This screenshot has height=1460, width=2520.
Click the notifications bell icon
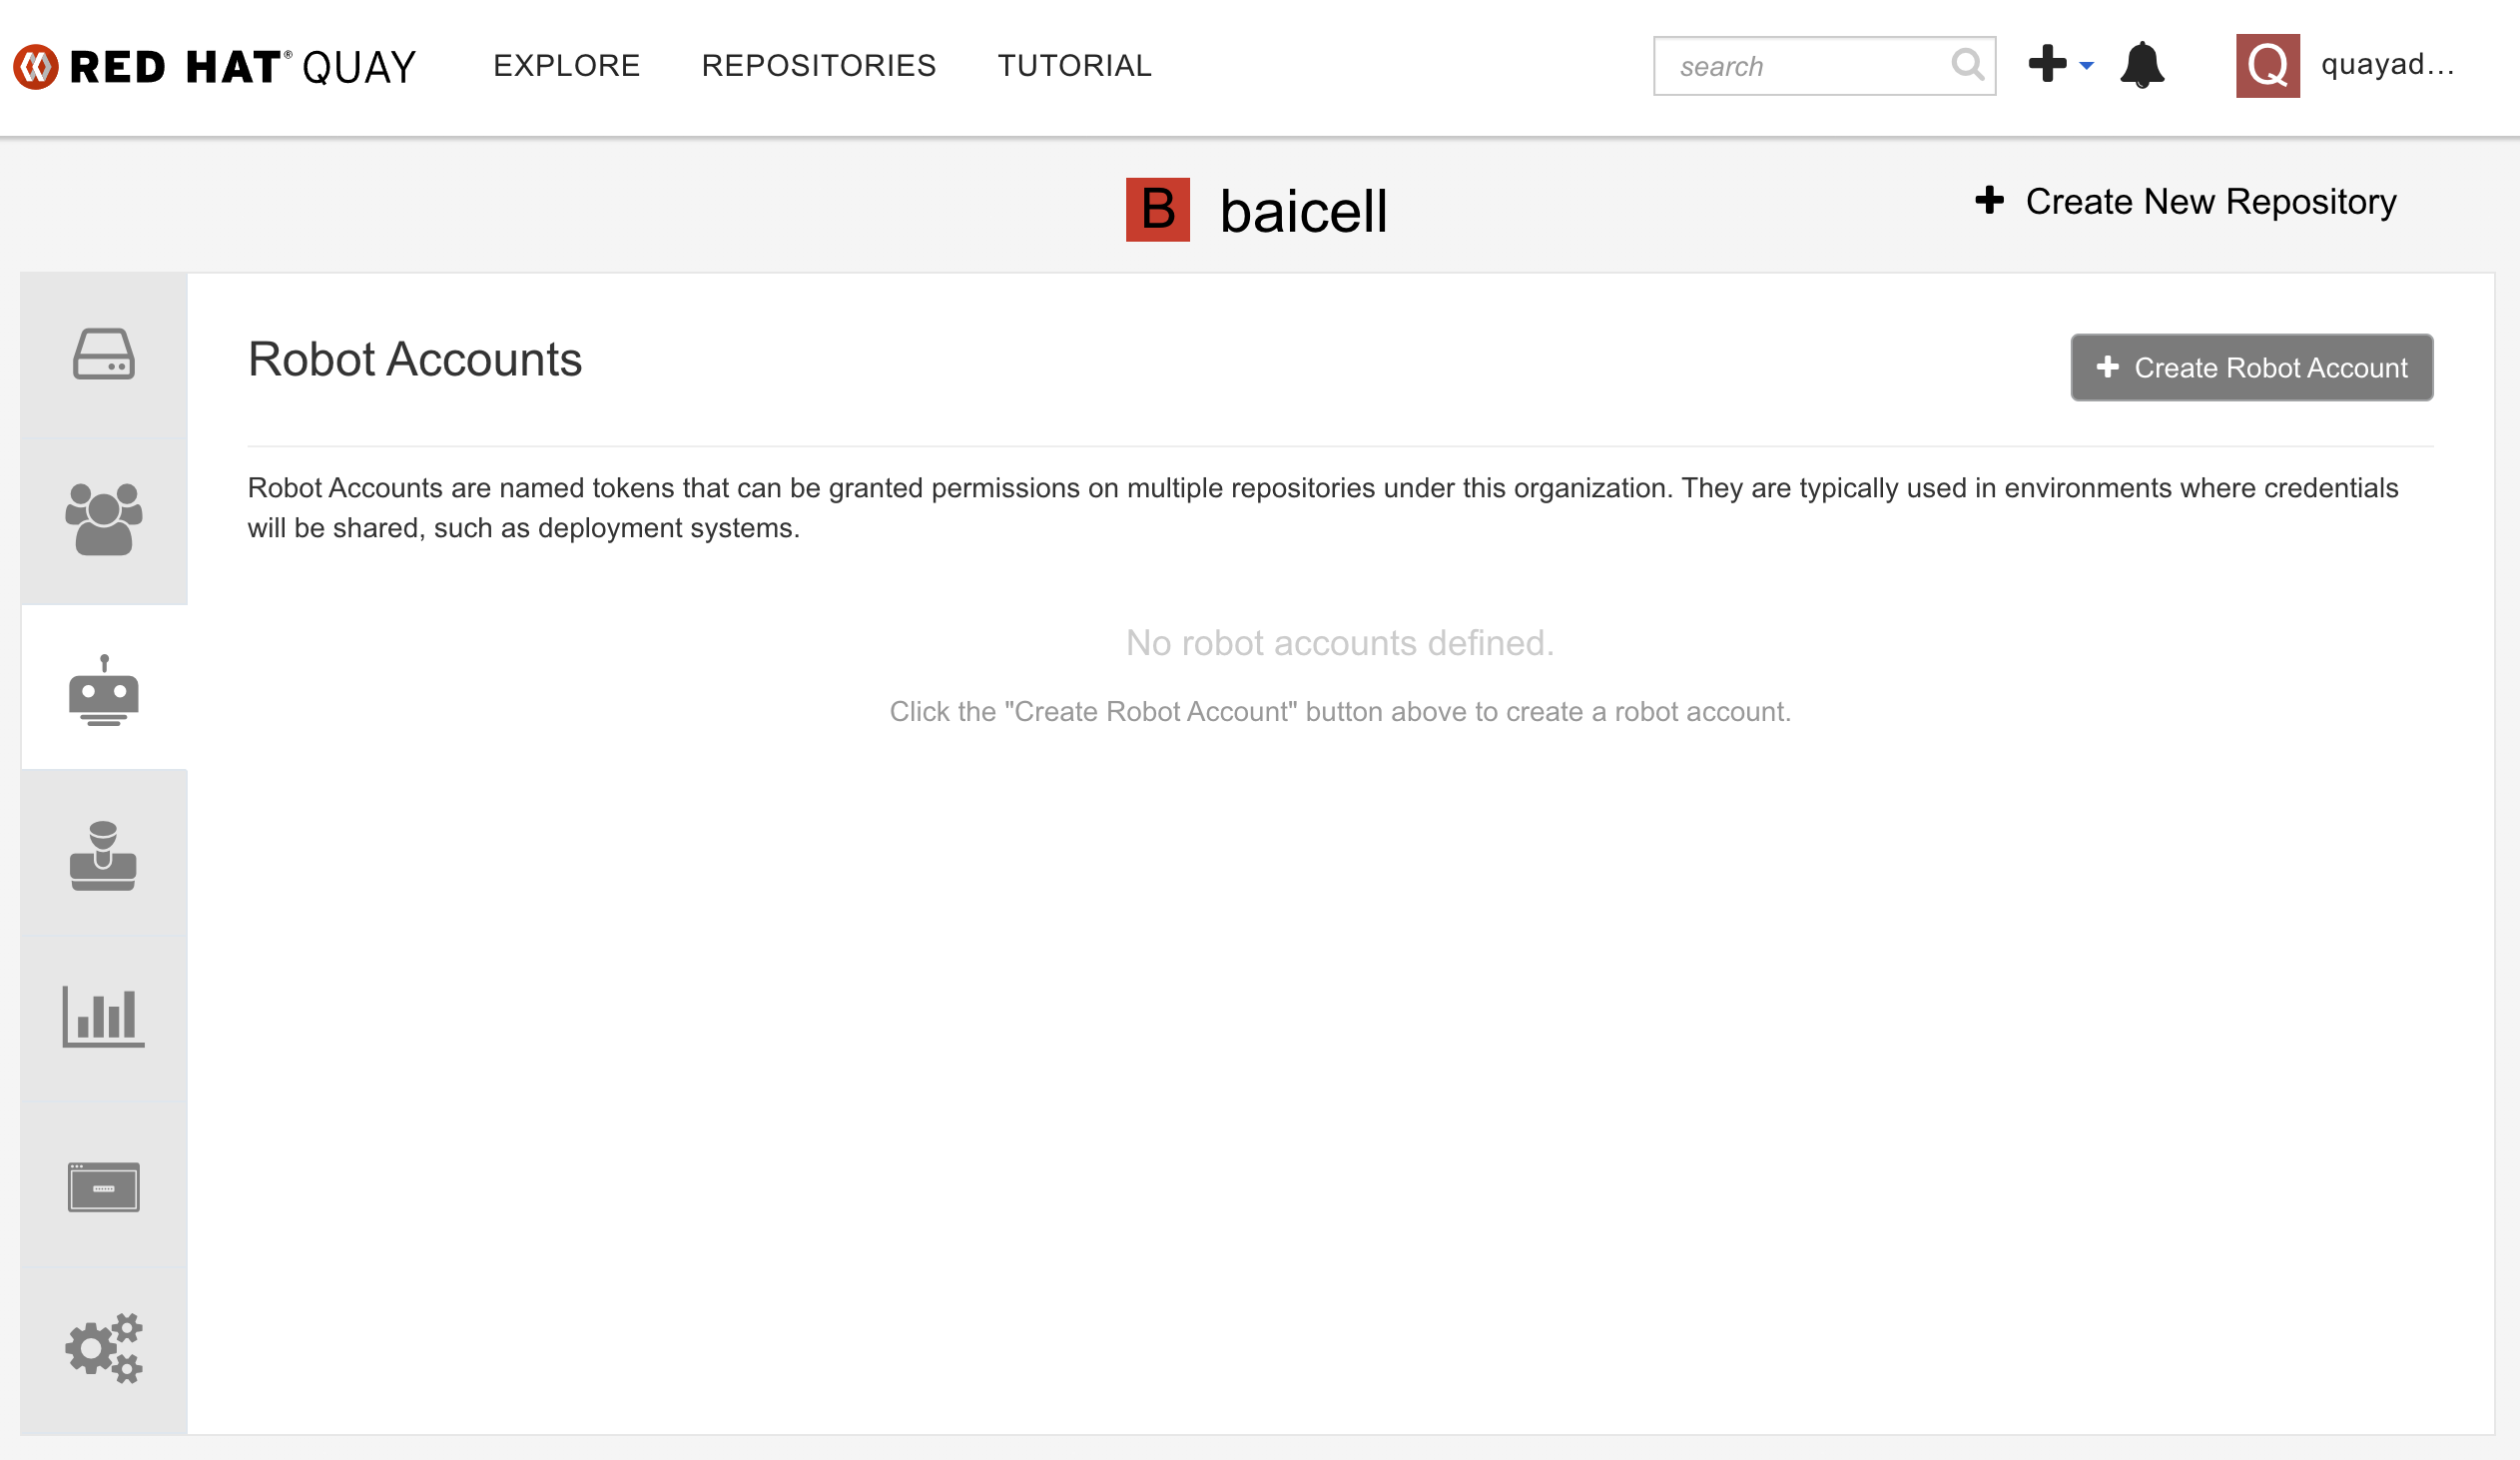point(2141,66)
